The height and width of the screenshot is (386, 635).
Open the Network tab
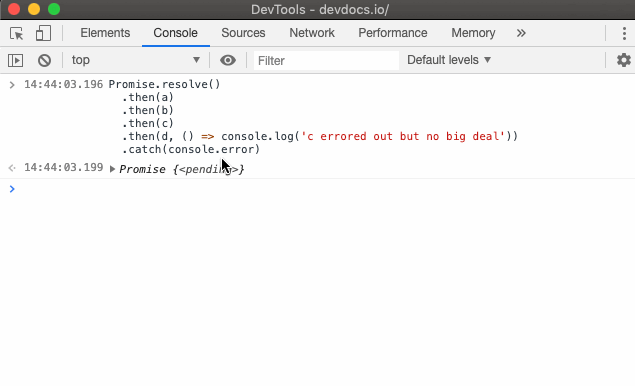[x=312, y=33]
